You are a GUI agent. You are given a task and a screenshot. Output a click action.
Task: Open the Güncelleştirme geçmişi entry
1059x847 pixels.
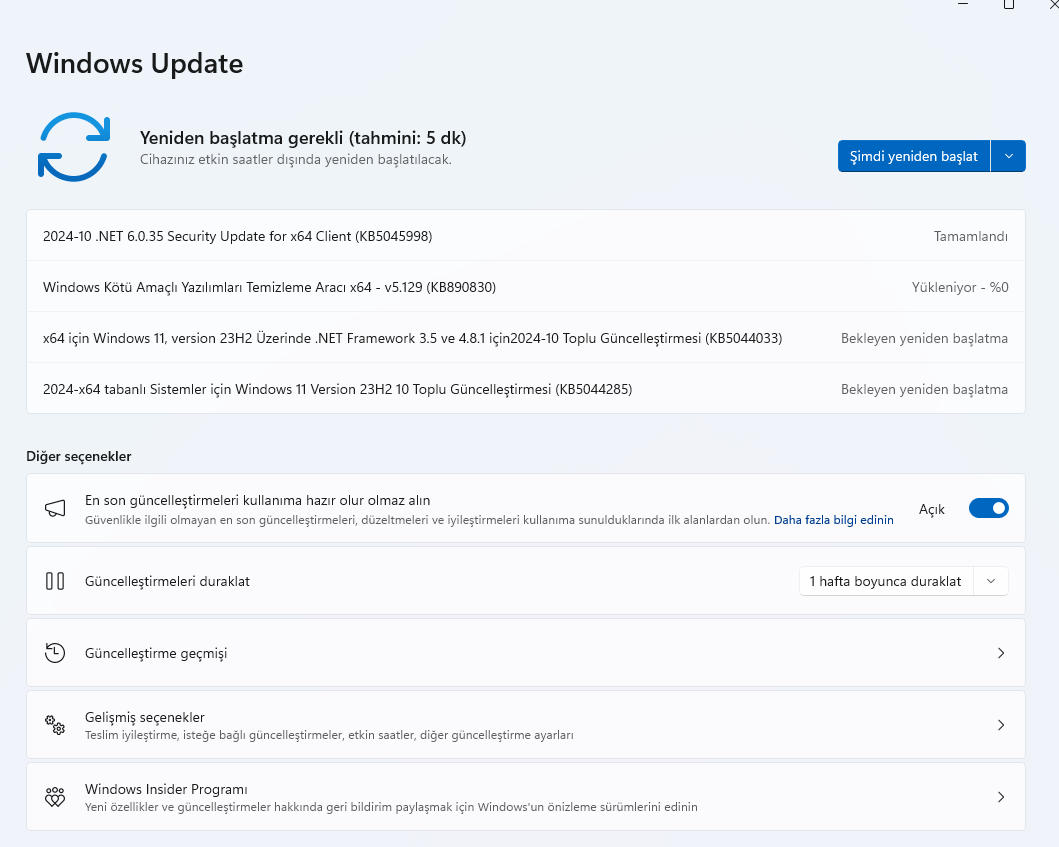point(157,653)
